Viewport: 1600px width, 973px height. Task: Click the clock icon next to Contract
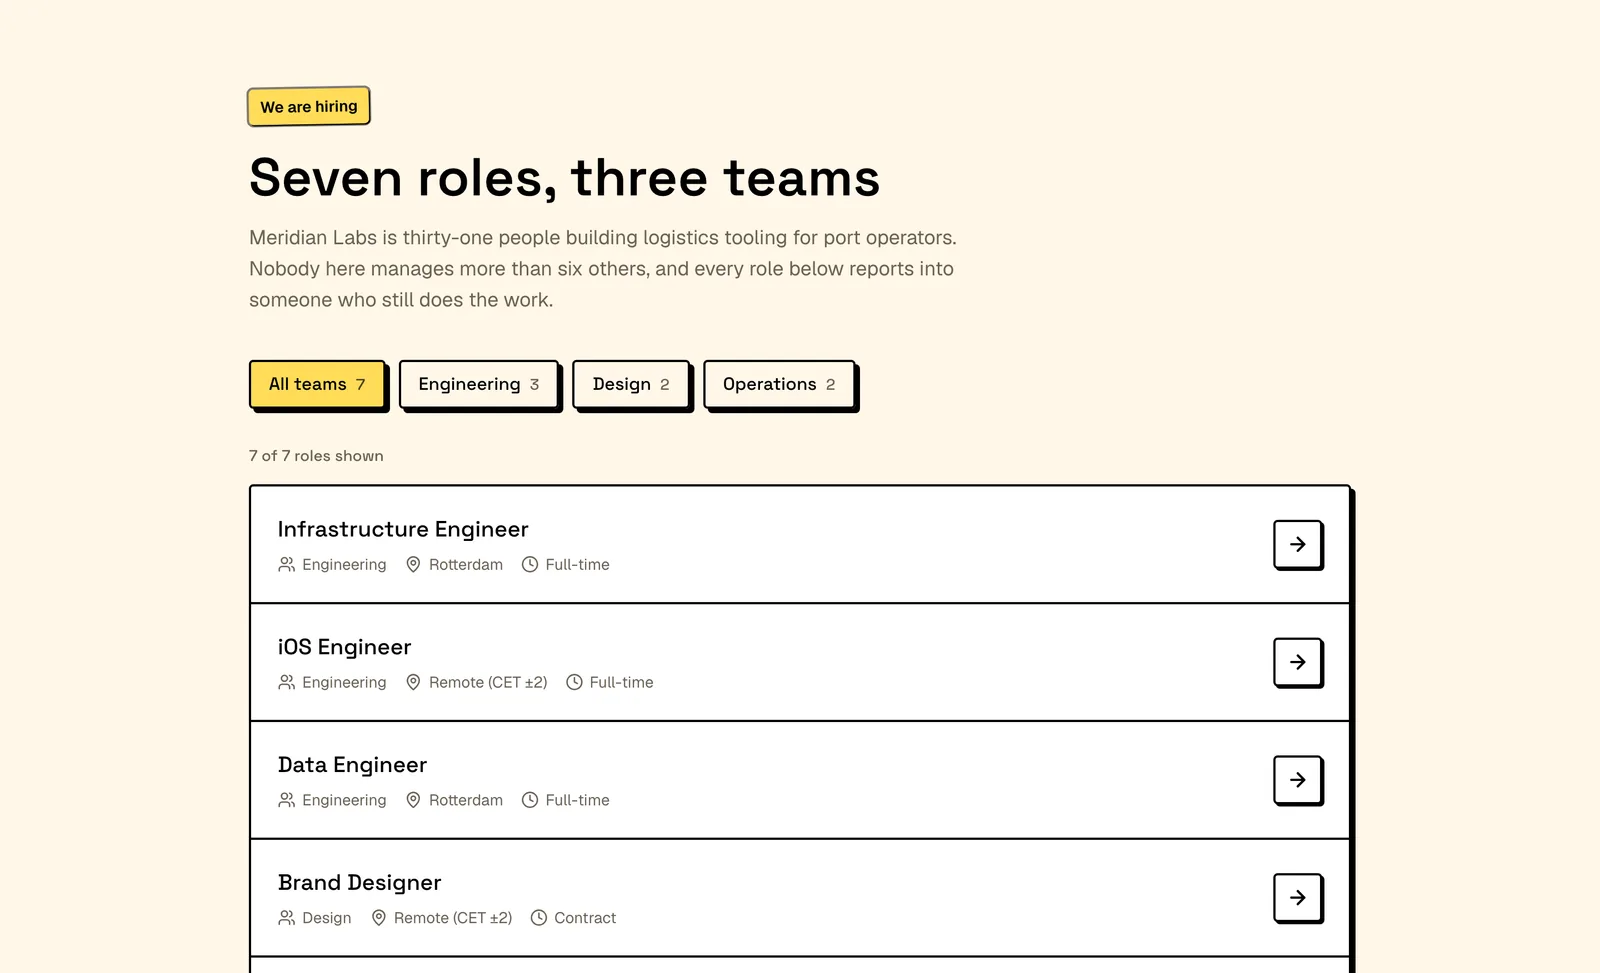[539, 918]
